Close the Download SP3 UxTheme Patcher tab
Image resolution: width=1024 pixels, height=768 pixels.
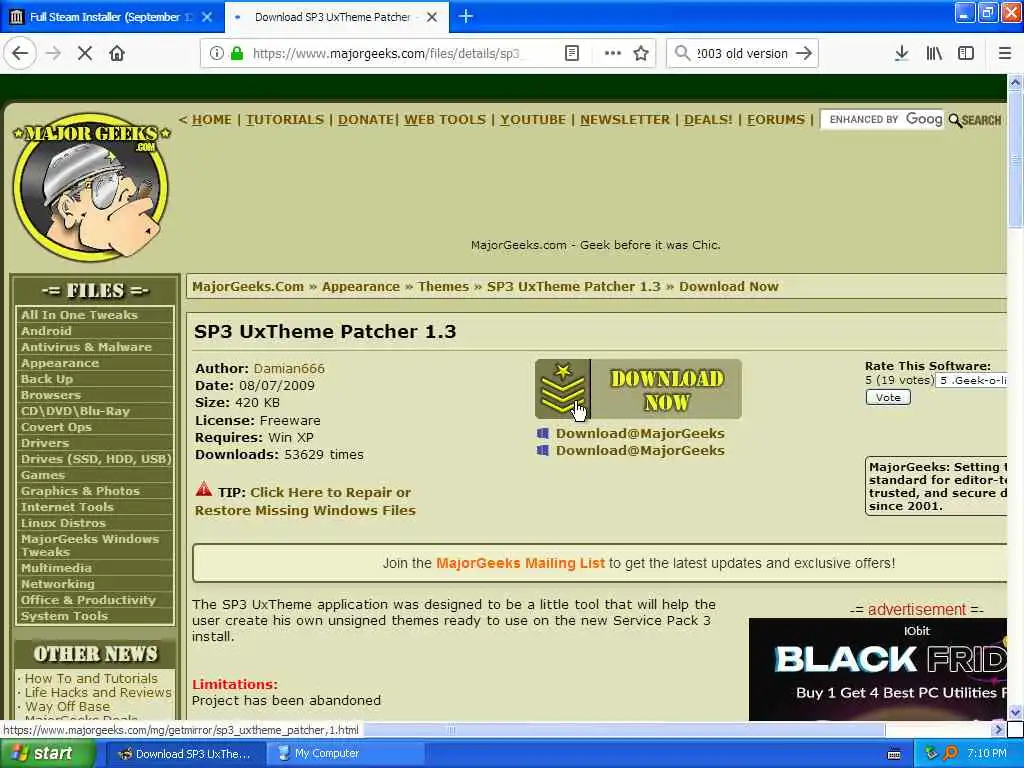[x=432, y=17]
